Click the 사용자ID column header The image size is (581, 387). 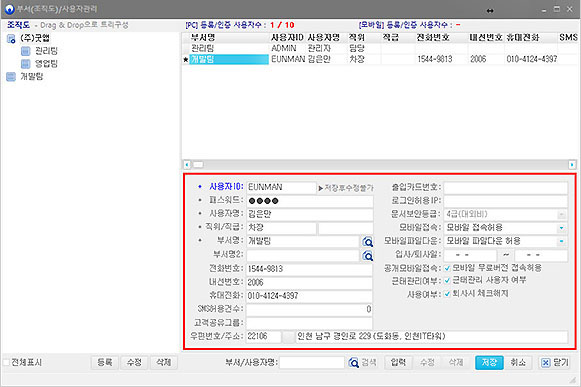point(287,37)
